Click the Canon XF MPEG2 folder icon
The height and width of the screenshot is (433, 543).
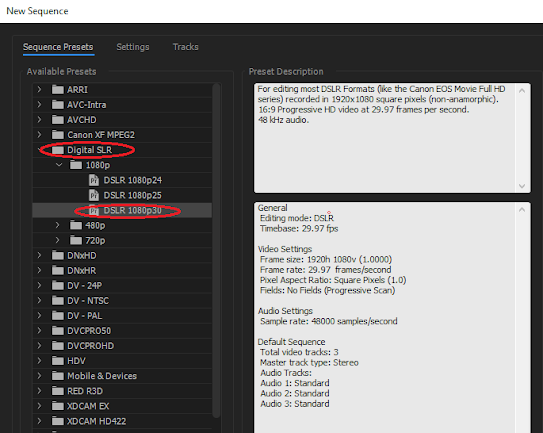58,135
